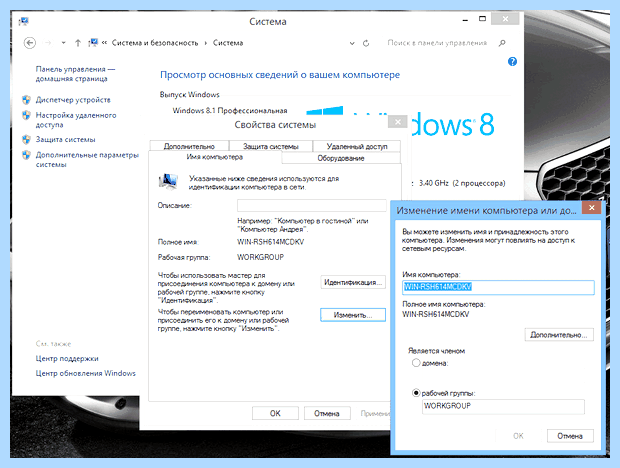The image size is (620, 468).
Task: Click the Дополнительно... button in rename dialog
Action: click(x=559, y=335)
